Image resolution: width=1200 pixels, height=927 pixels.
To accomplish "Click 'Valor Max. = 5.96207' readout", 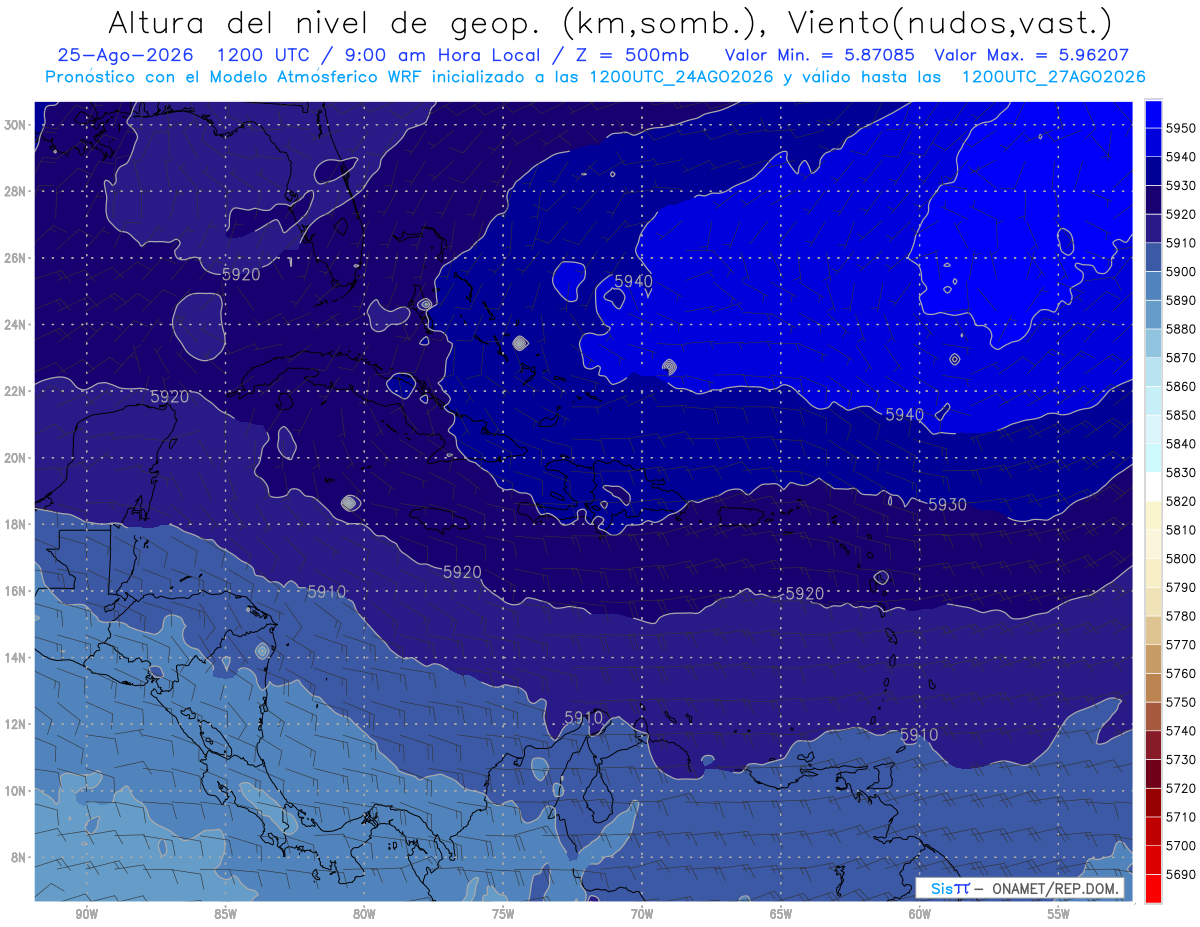I will click(x=1033, y=55).
